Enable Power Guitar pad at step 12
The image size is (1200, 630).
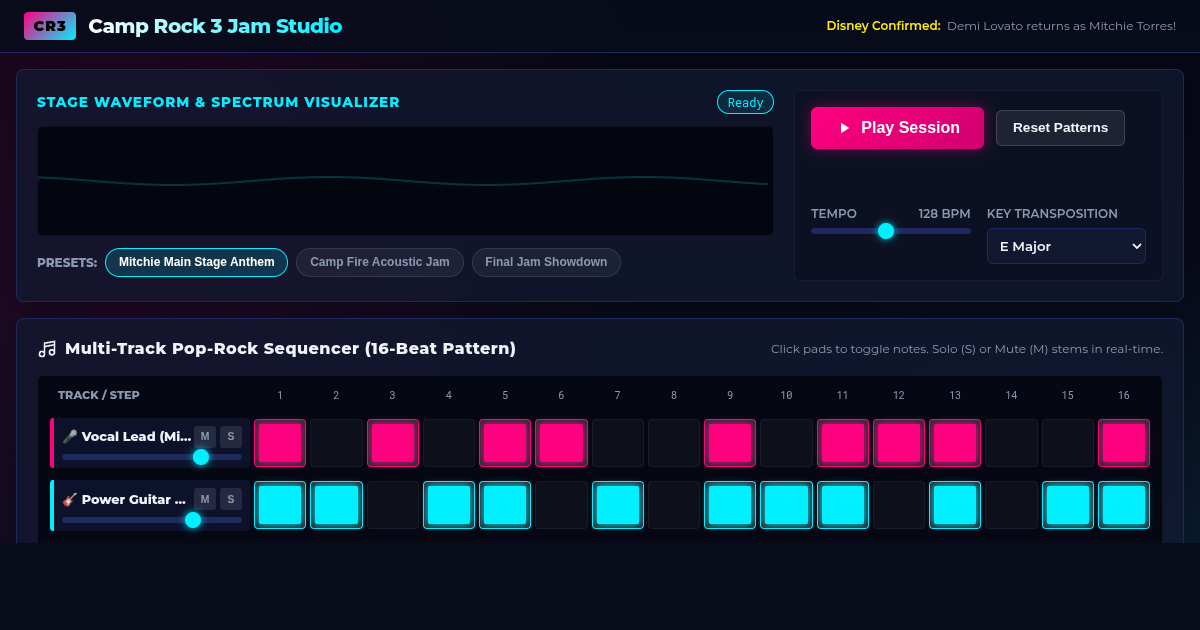[x=899, y=505]
